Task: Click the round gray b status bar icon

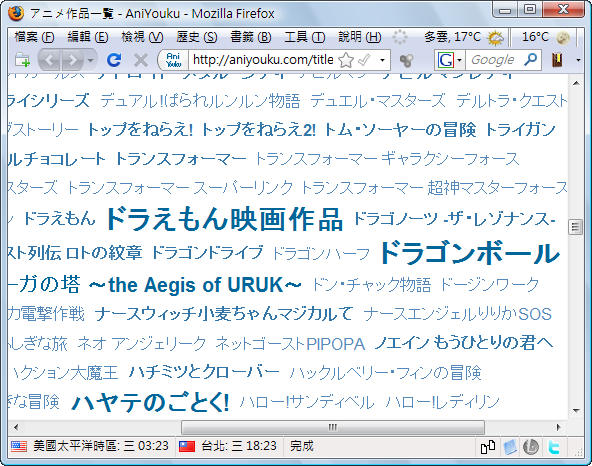Action: pyautogui.click(x=530, y=447)
